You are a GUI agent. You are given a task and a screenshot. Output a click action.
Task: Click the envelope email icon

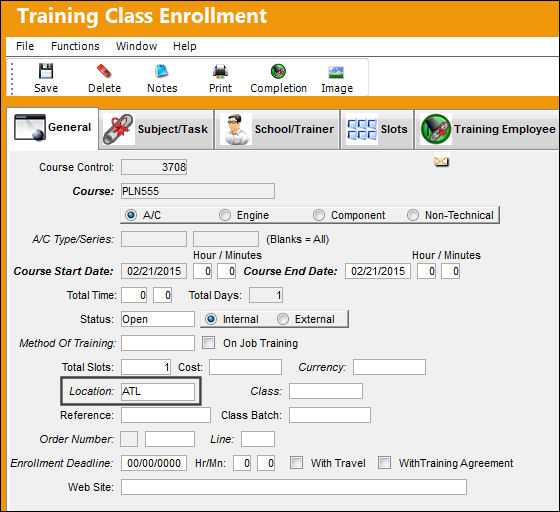click(441, 162)
